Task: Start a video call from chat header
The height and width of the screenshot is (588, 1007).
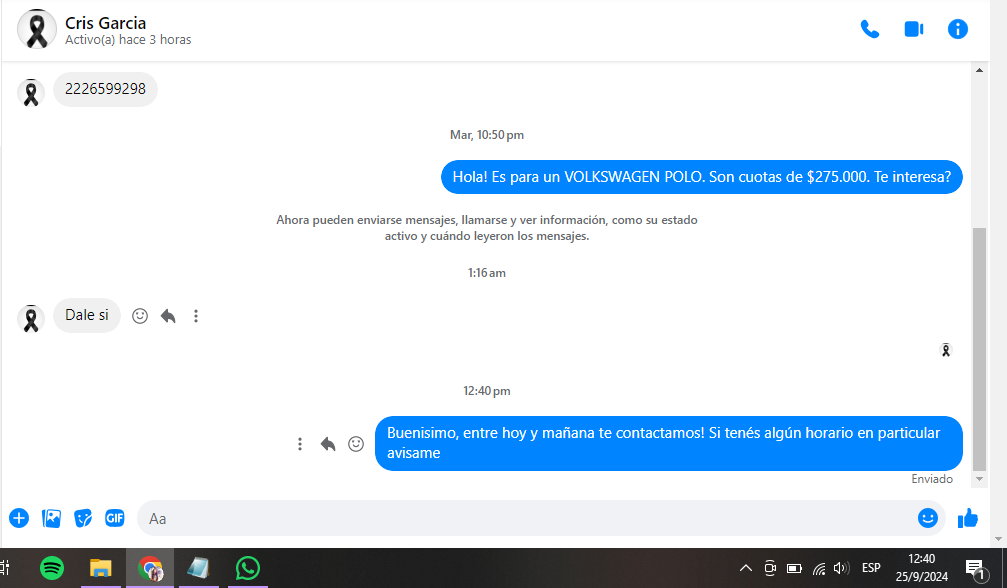Action: 914,30
